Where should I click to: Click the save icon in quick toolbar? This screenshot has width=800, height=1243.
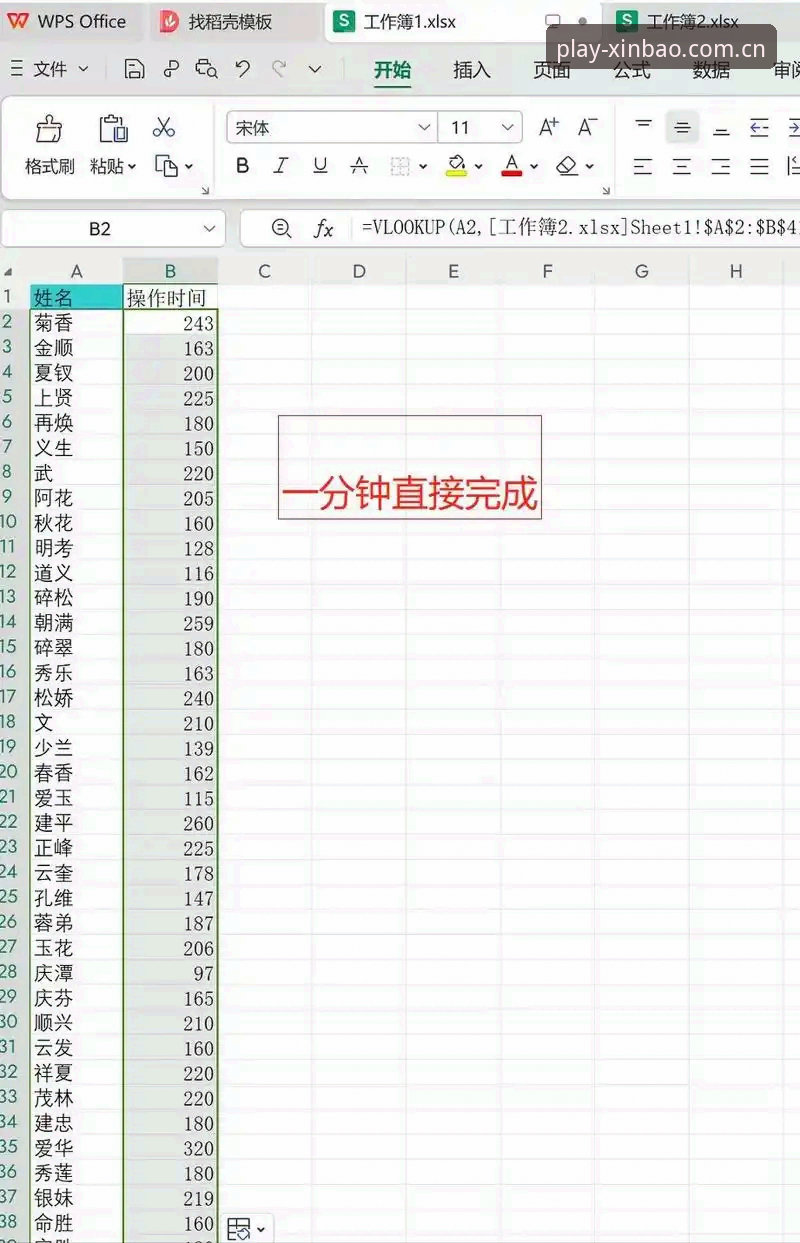point(134,69)
